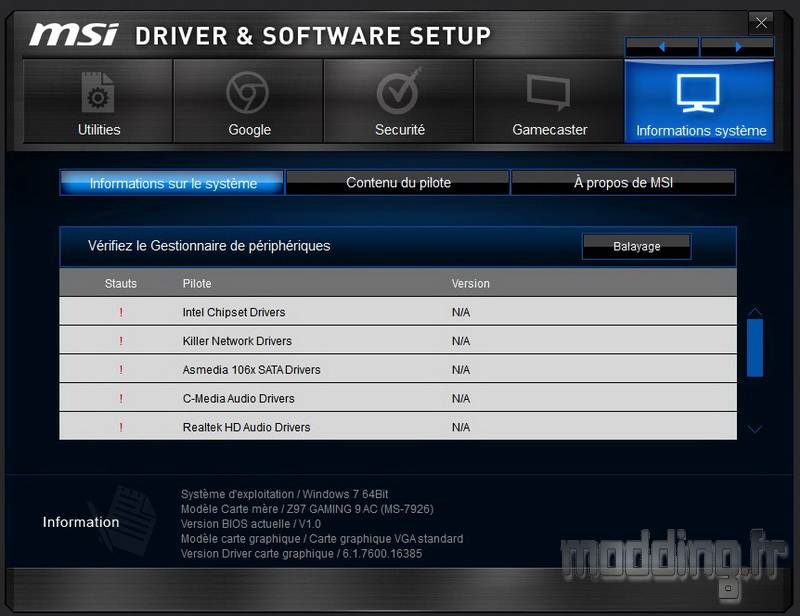Close the MSI setup window
Screen dimensions: 800x616
click(x=761, y=23)
